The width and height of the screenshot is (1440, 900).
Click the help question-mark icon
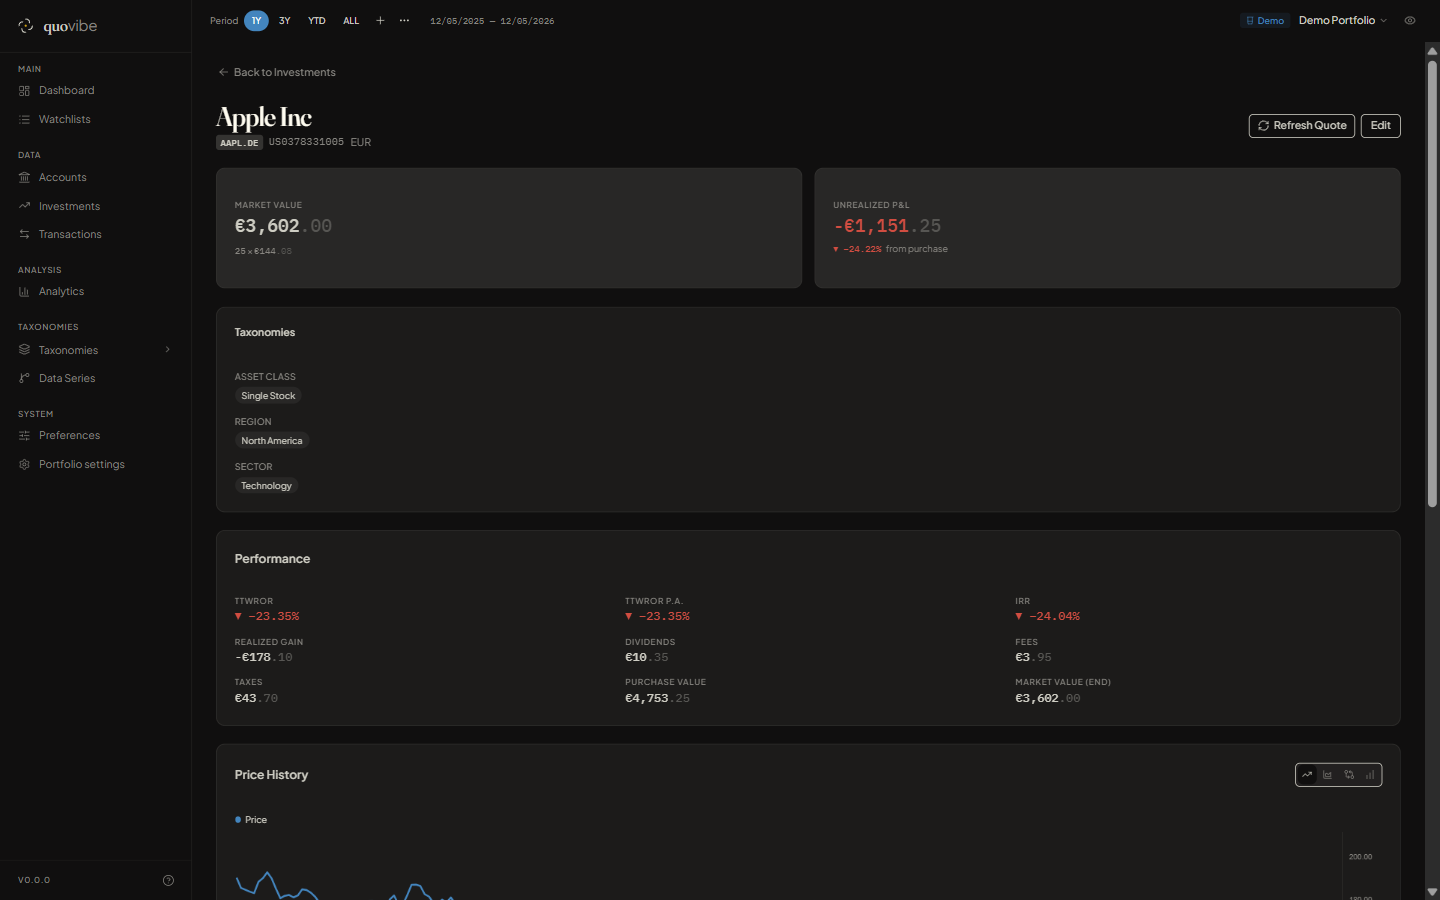click(168, 880)
